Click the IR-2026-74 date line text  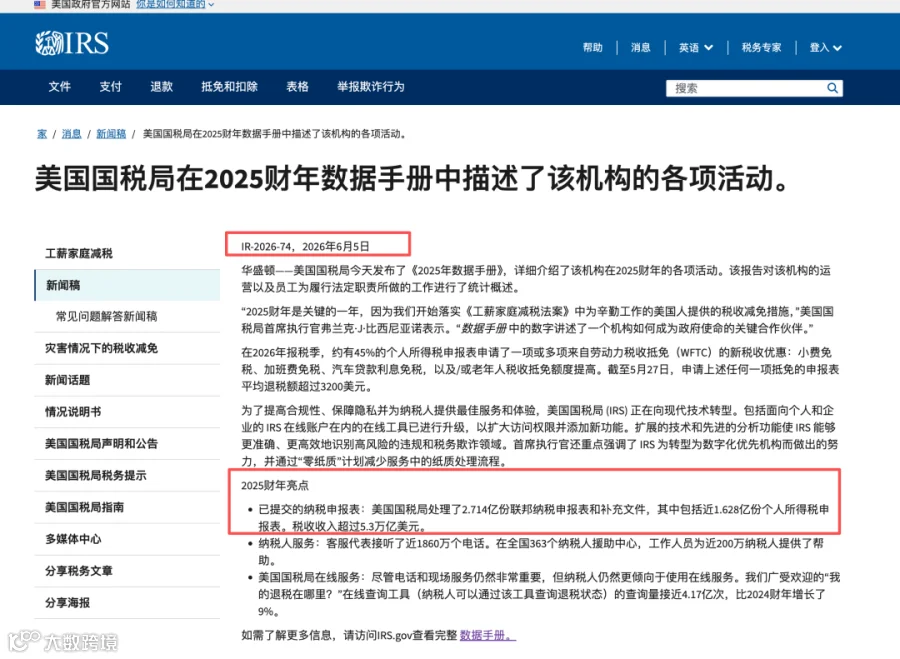point(305,246)
